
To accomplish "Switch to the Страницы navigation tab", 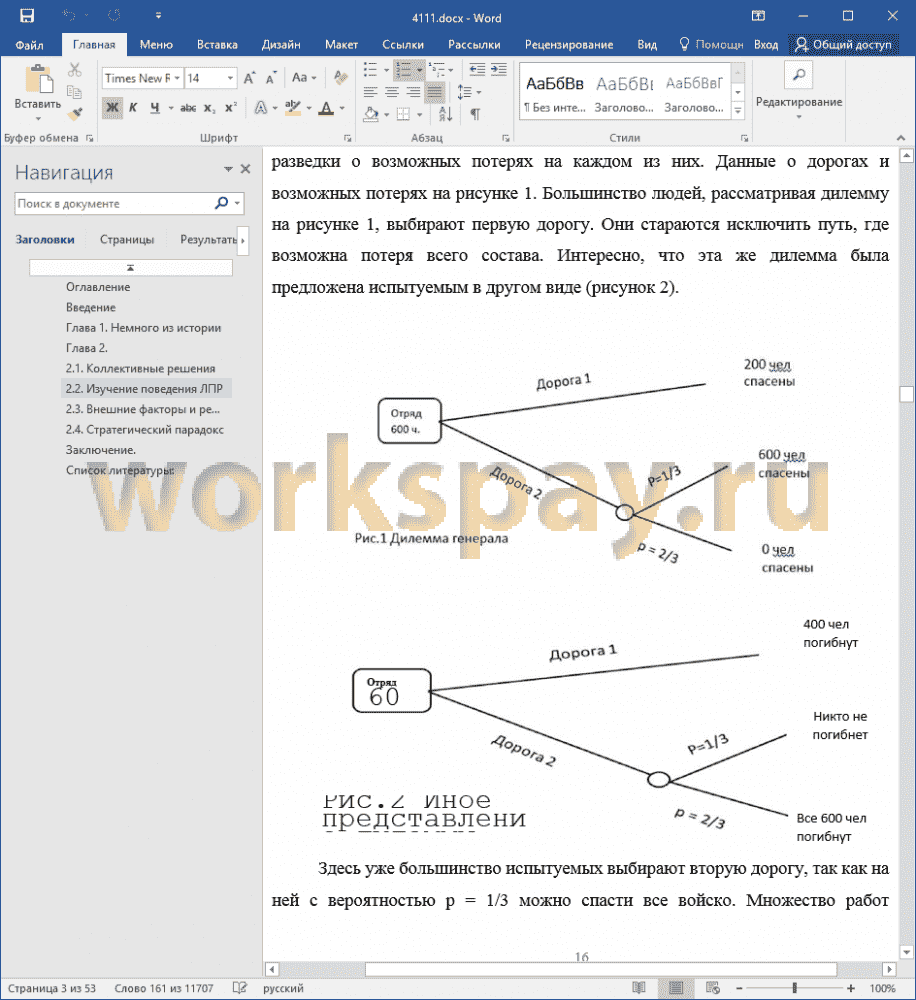I will 127,240.
